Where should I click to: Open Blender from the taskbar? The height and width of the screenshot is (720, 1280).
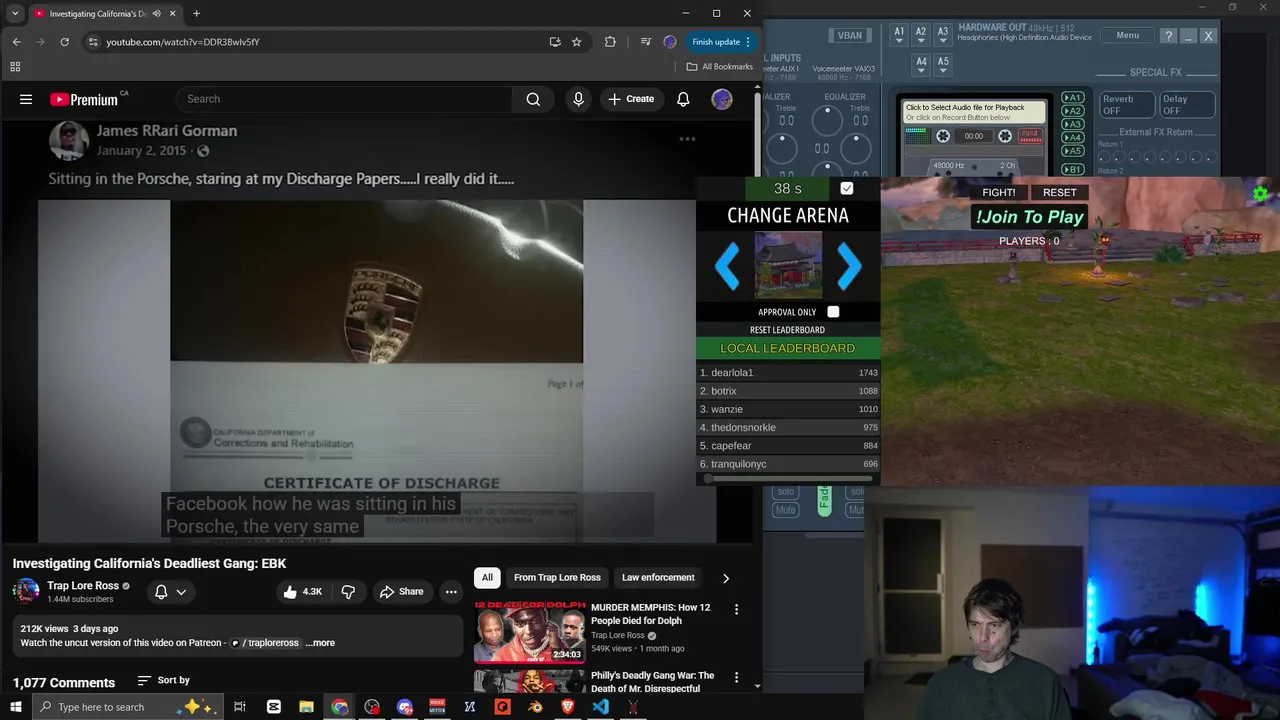pos(535,707)
